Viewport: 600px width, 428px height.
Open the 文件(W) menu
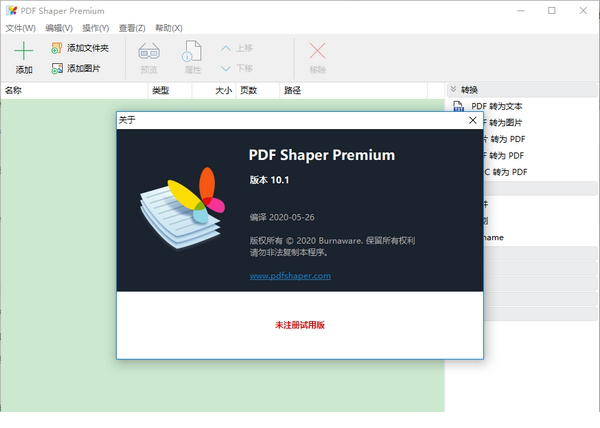21,28
